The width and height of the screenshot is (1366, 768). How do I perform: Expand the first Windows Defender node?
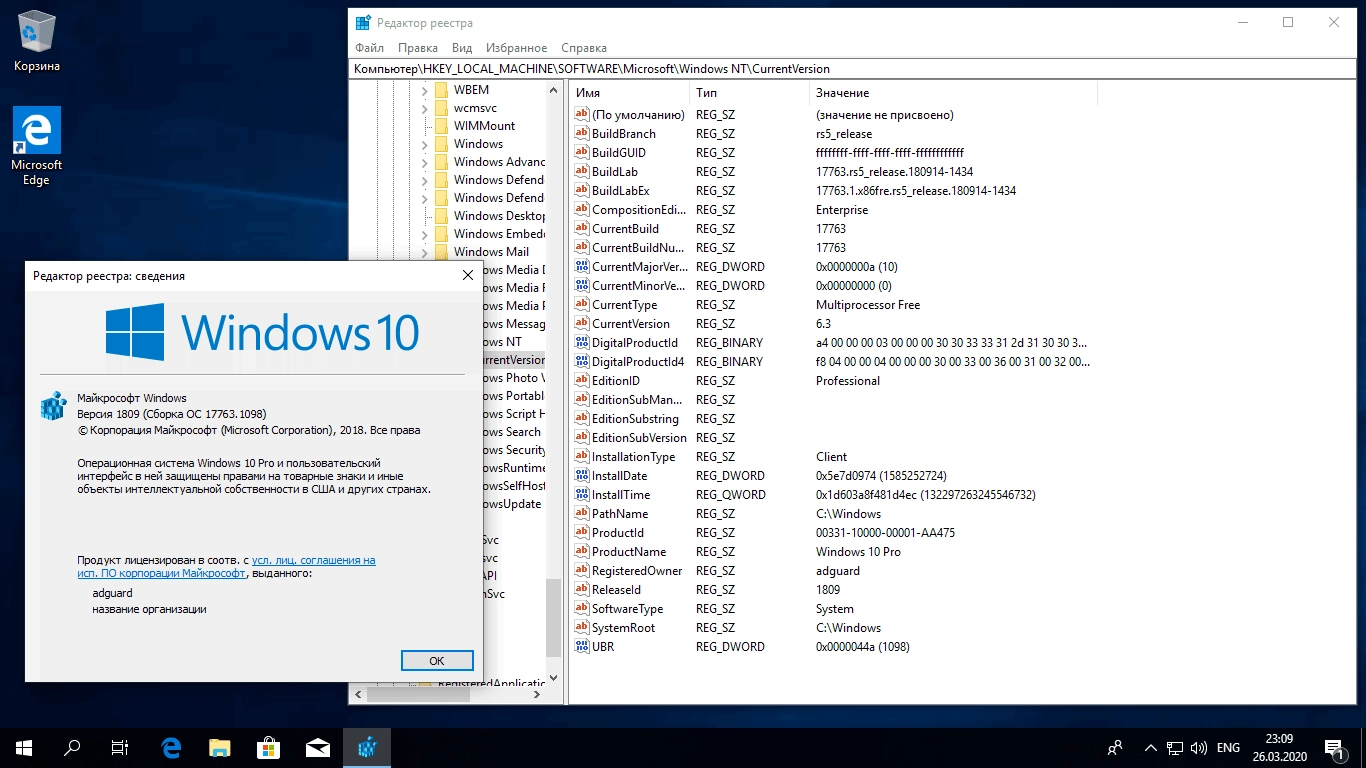(424, 180)
